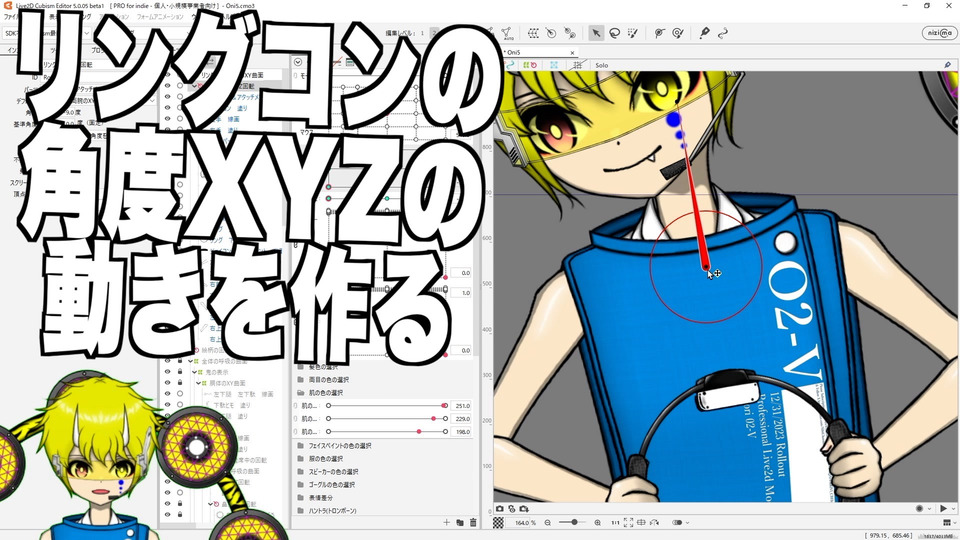Expand the 両目の色の選択 parameter folder

click(x=301, y=380)
